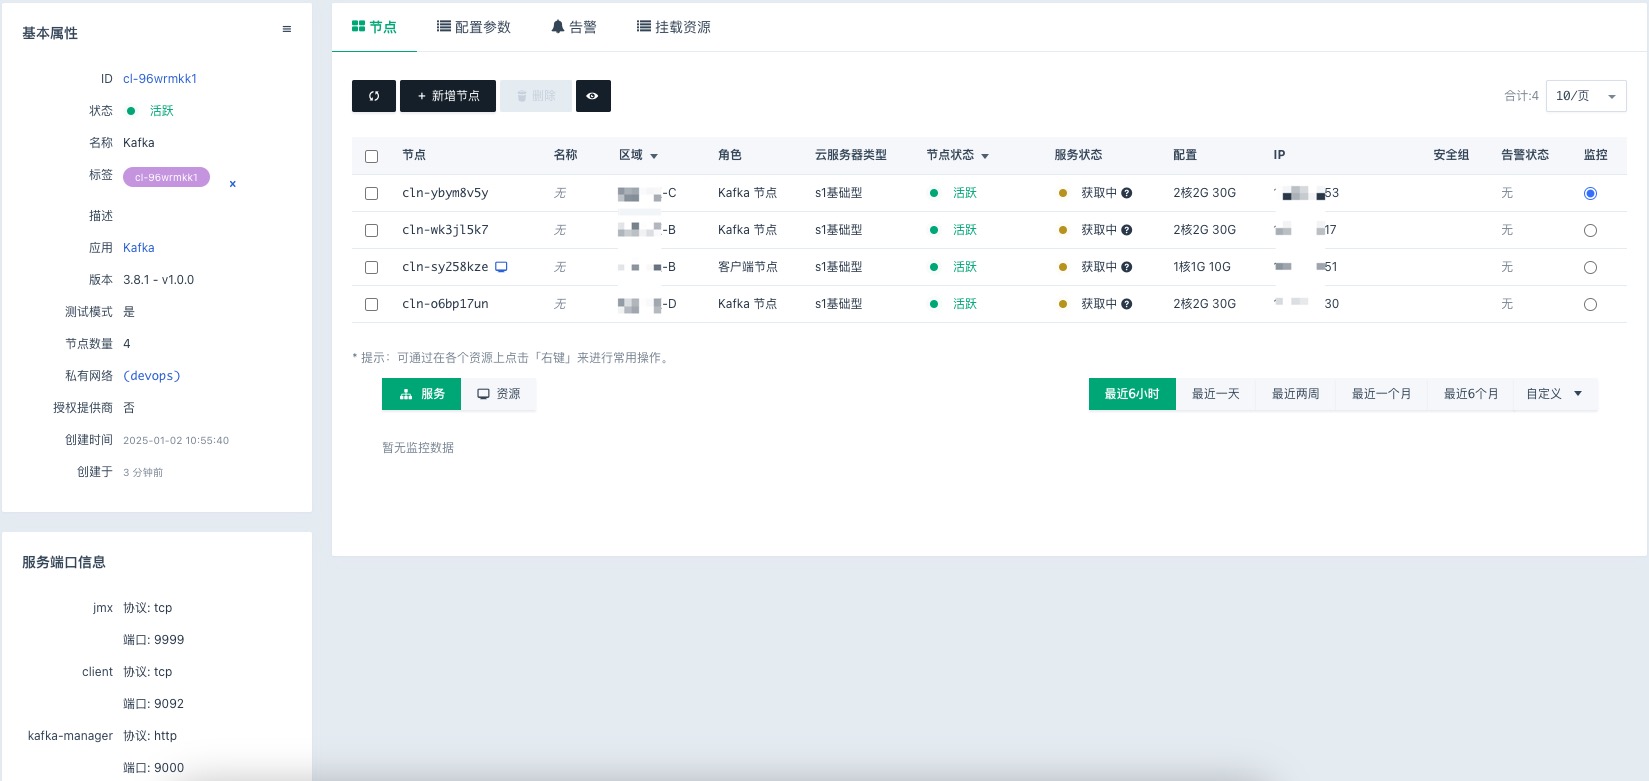Click the help icon for cln-sy258kze service status
This screenshot has width=1649, height=781.
(x=1127, y=267)
